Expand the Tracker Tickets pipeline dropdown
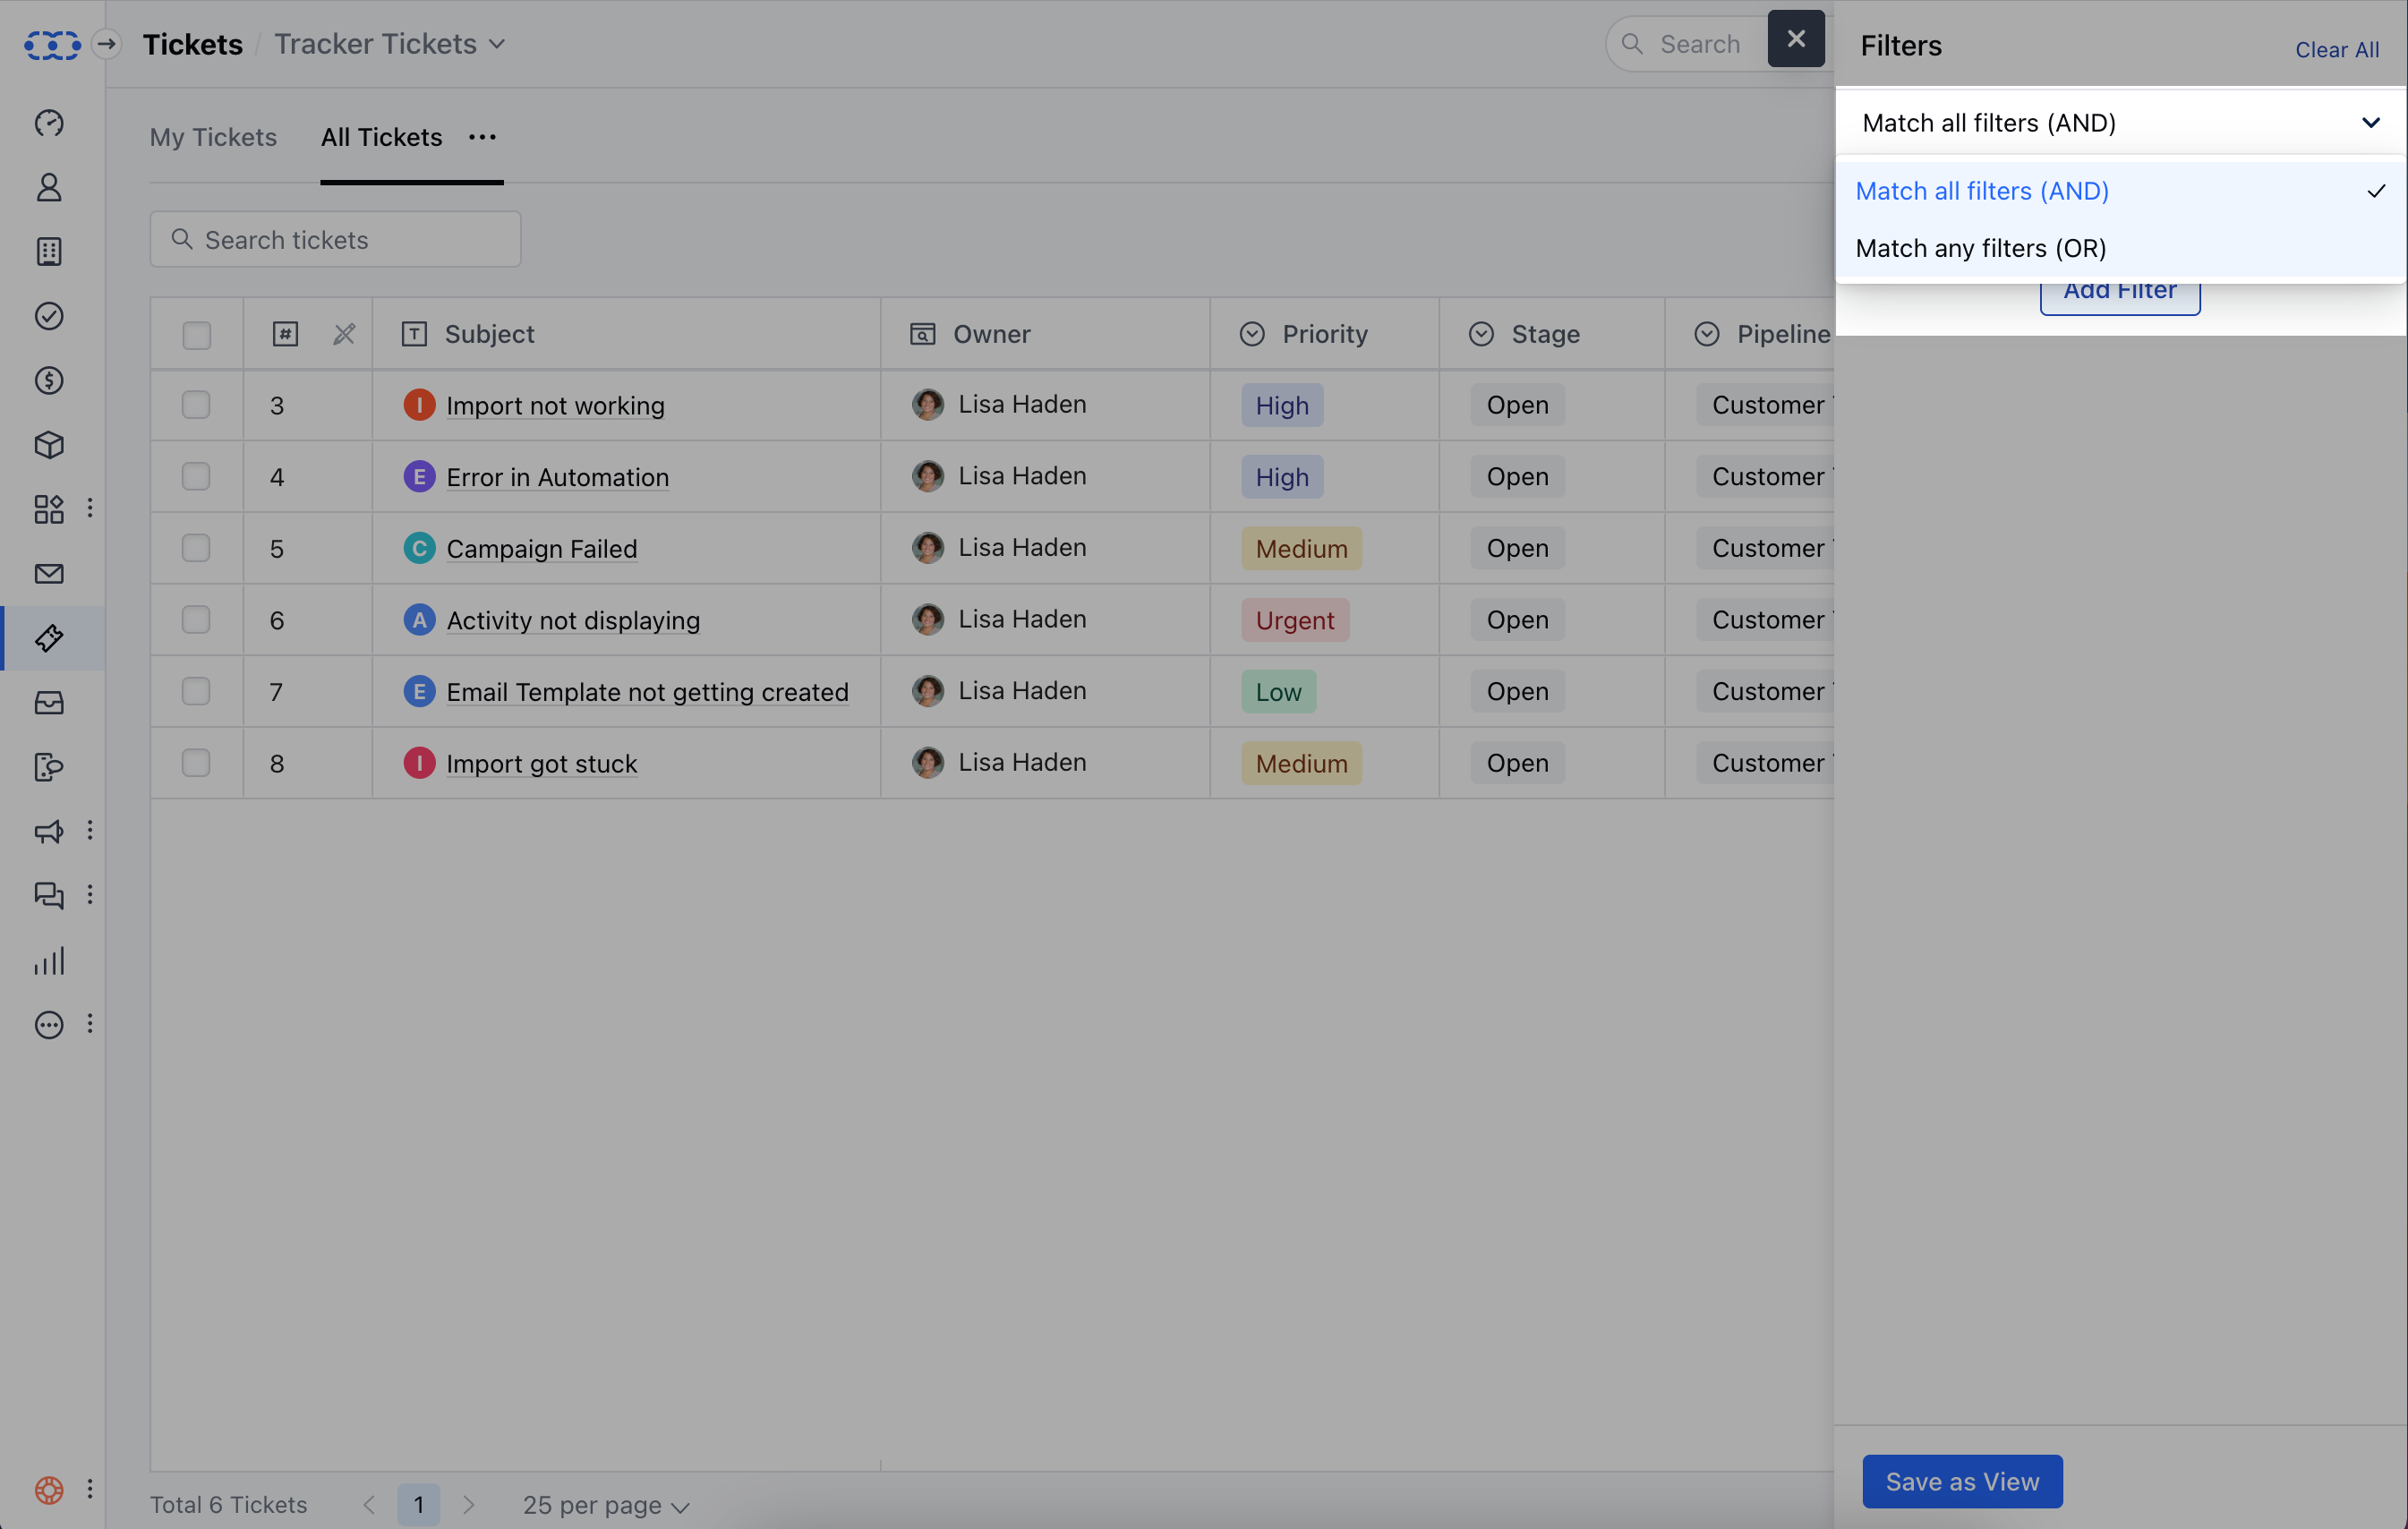The image size is (2408, 1529). click(x=390, y=44)
